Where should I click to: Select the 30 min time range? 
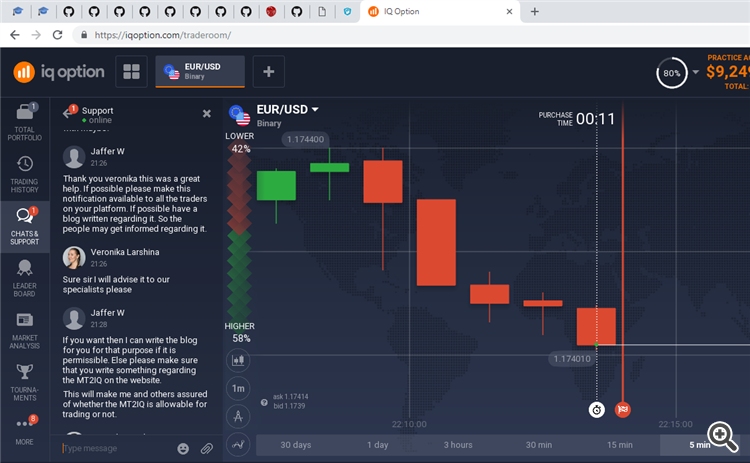pyautogui.click(x=539, y=445)
